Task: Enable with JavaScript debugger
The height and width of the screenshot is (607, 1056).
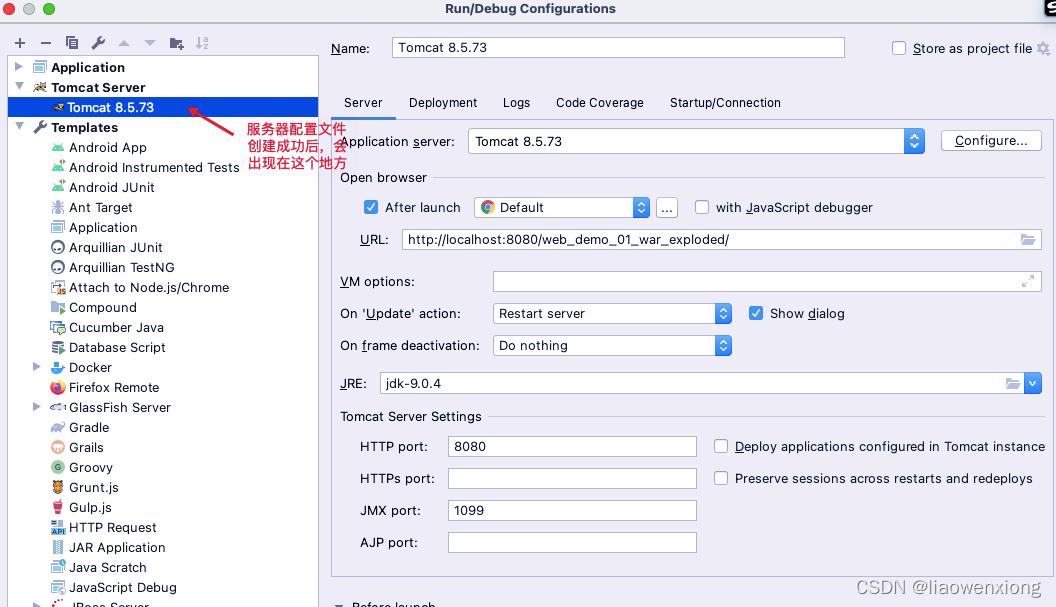Action: (x=702, y=207)
